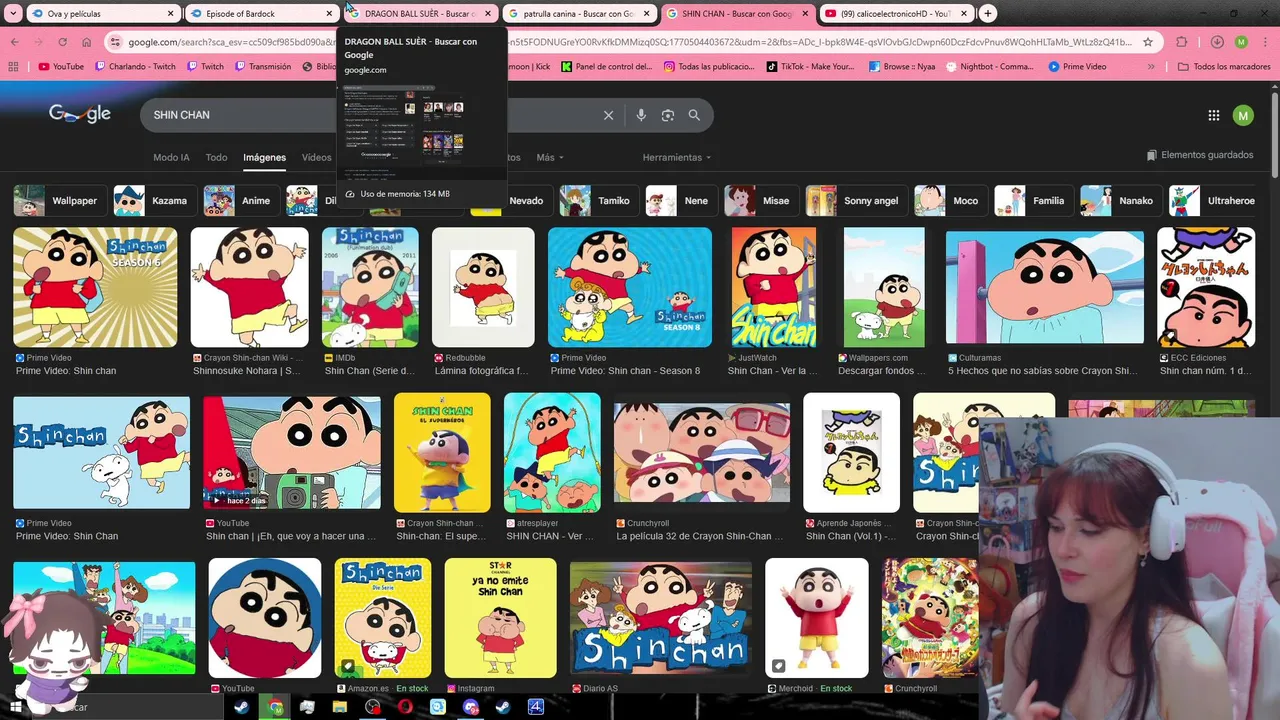The image size is (1280, 720).
Task: Expand the Herramientas dropdown
Action: 677,157
